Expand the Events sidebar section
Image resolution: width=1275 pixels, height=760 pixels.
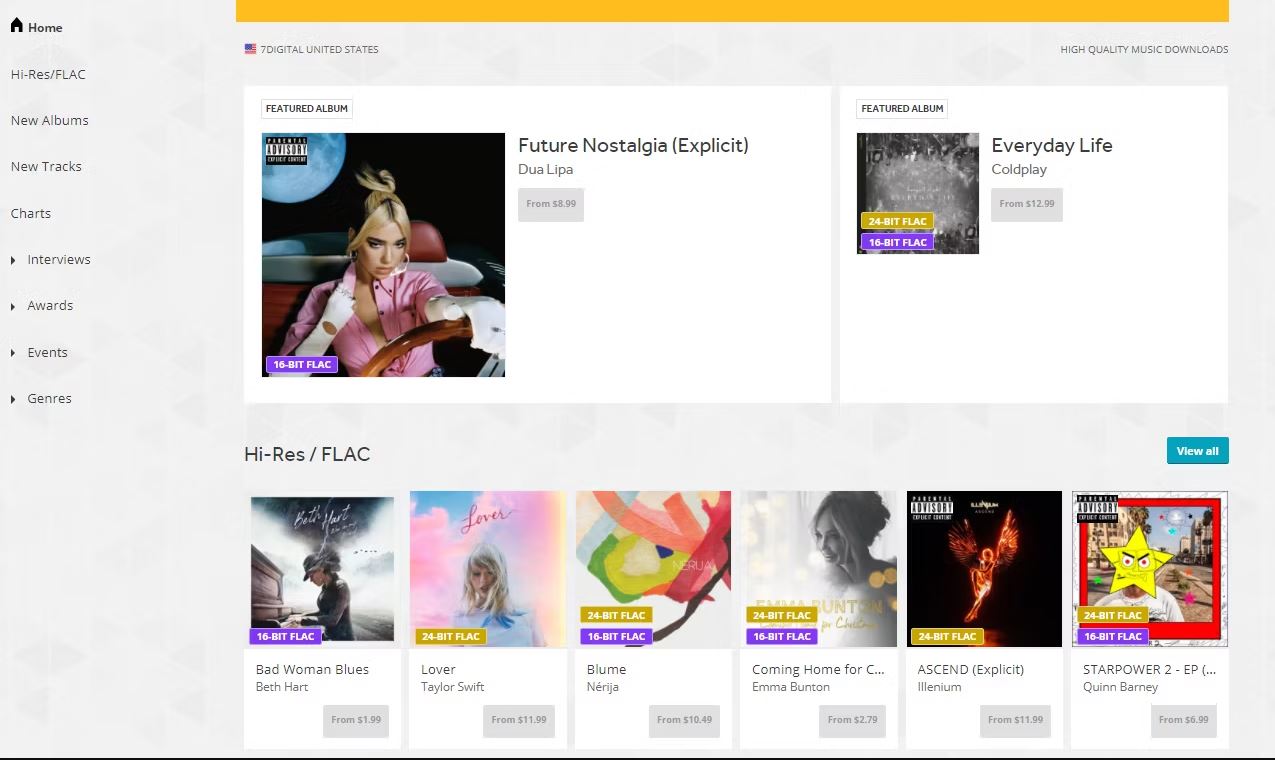pyautogui.click(x=13, y=353)
